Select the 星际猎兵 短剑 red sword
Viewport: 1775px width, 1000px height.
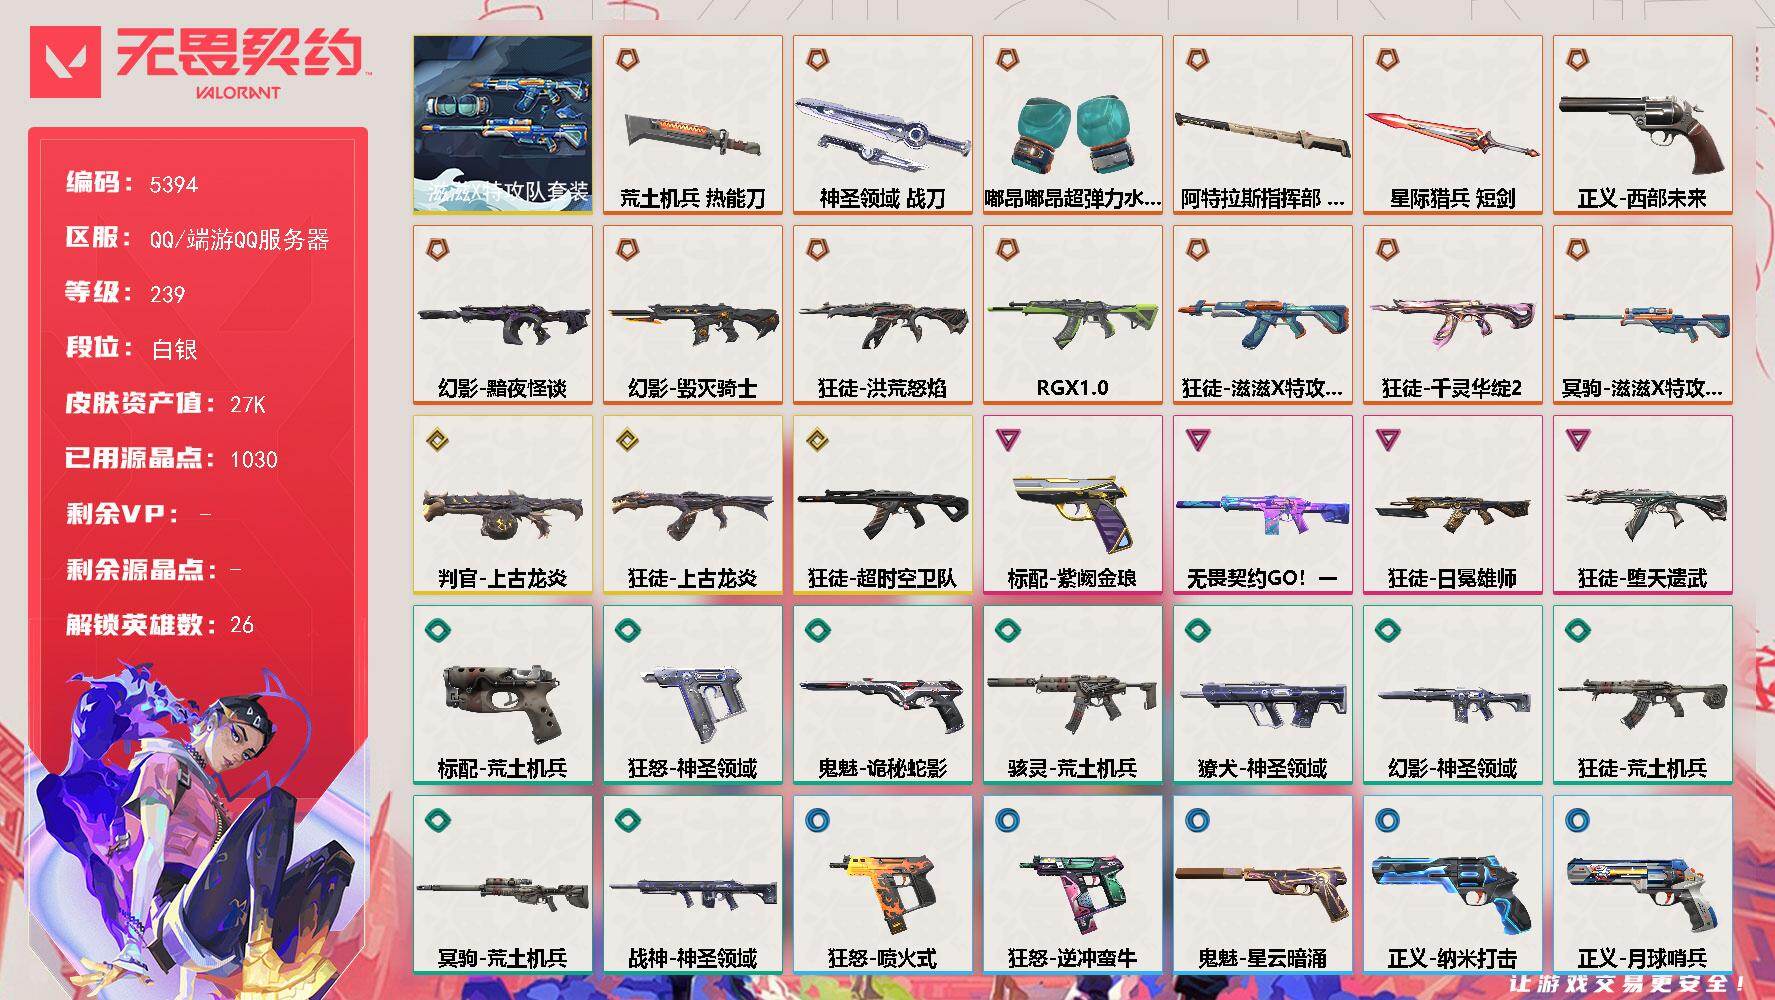(1453, 125)
